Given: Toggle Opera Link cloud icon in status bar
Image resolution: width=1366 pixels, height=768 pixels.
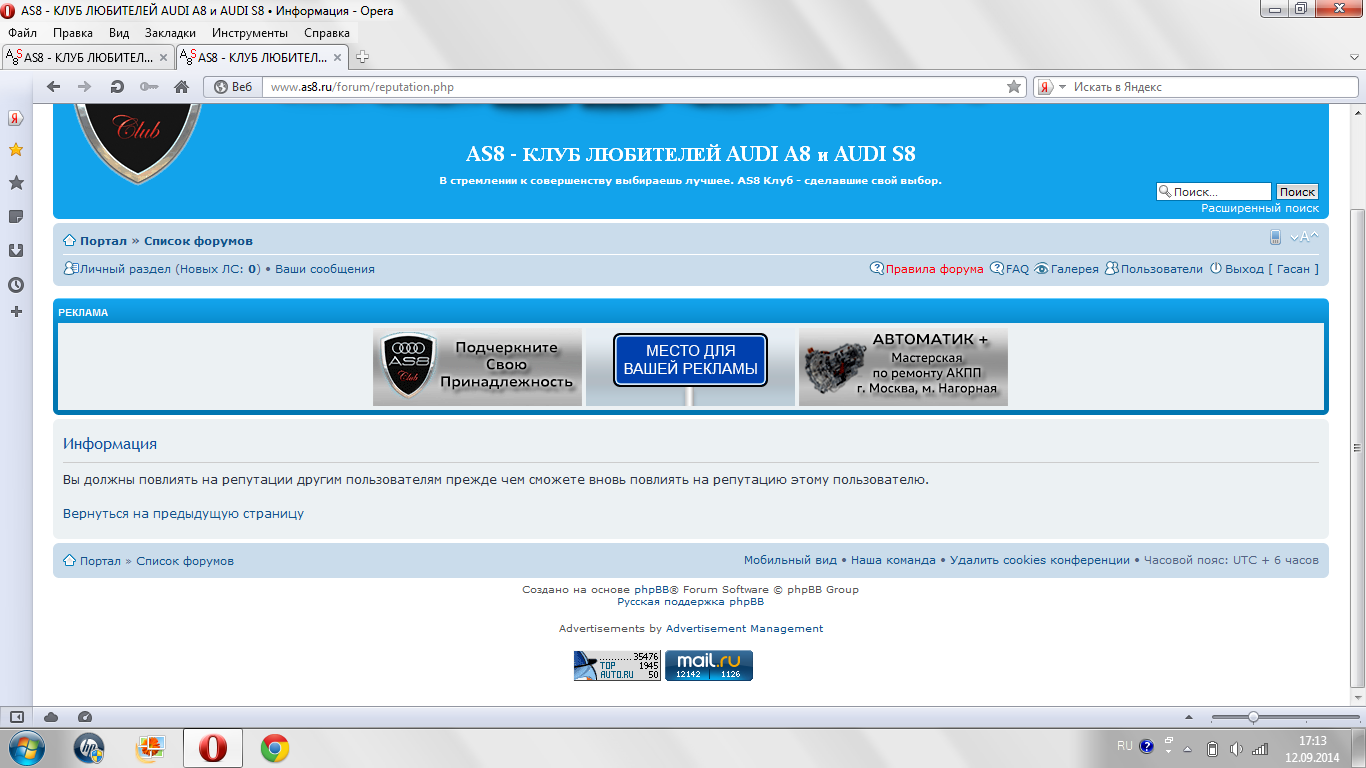Looking at the screenshot, I should pyautogui.click(x=51, y=717).
